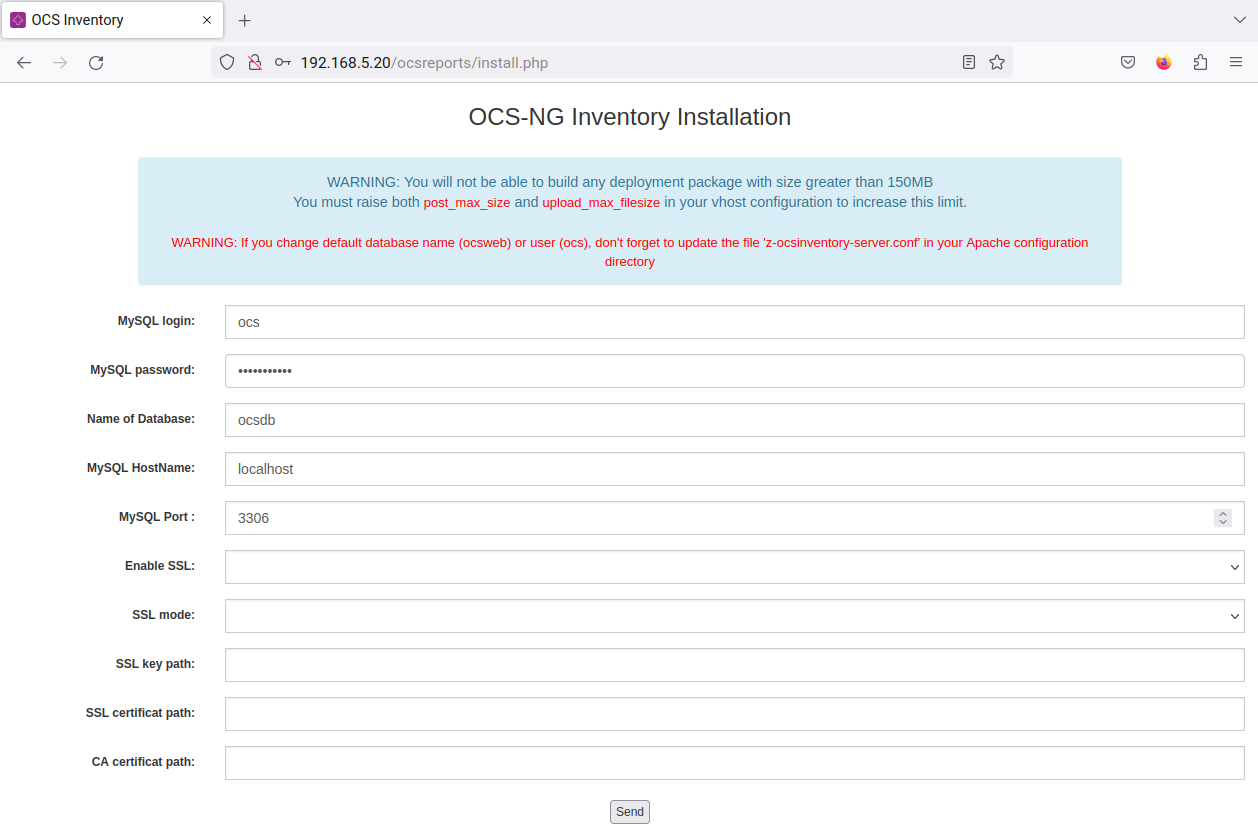Click the MySQL password field
The width and height of the screenshot is (1258, 837).
[734, 371]
